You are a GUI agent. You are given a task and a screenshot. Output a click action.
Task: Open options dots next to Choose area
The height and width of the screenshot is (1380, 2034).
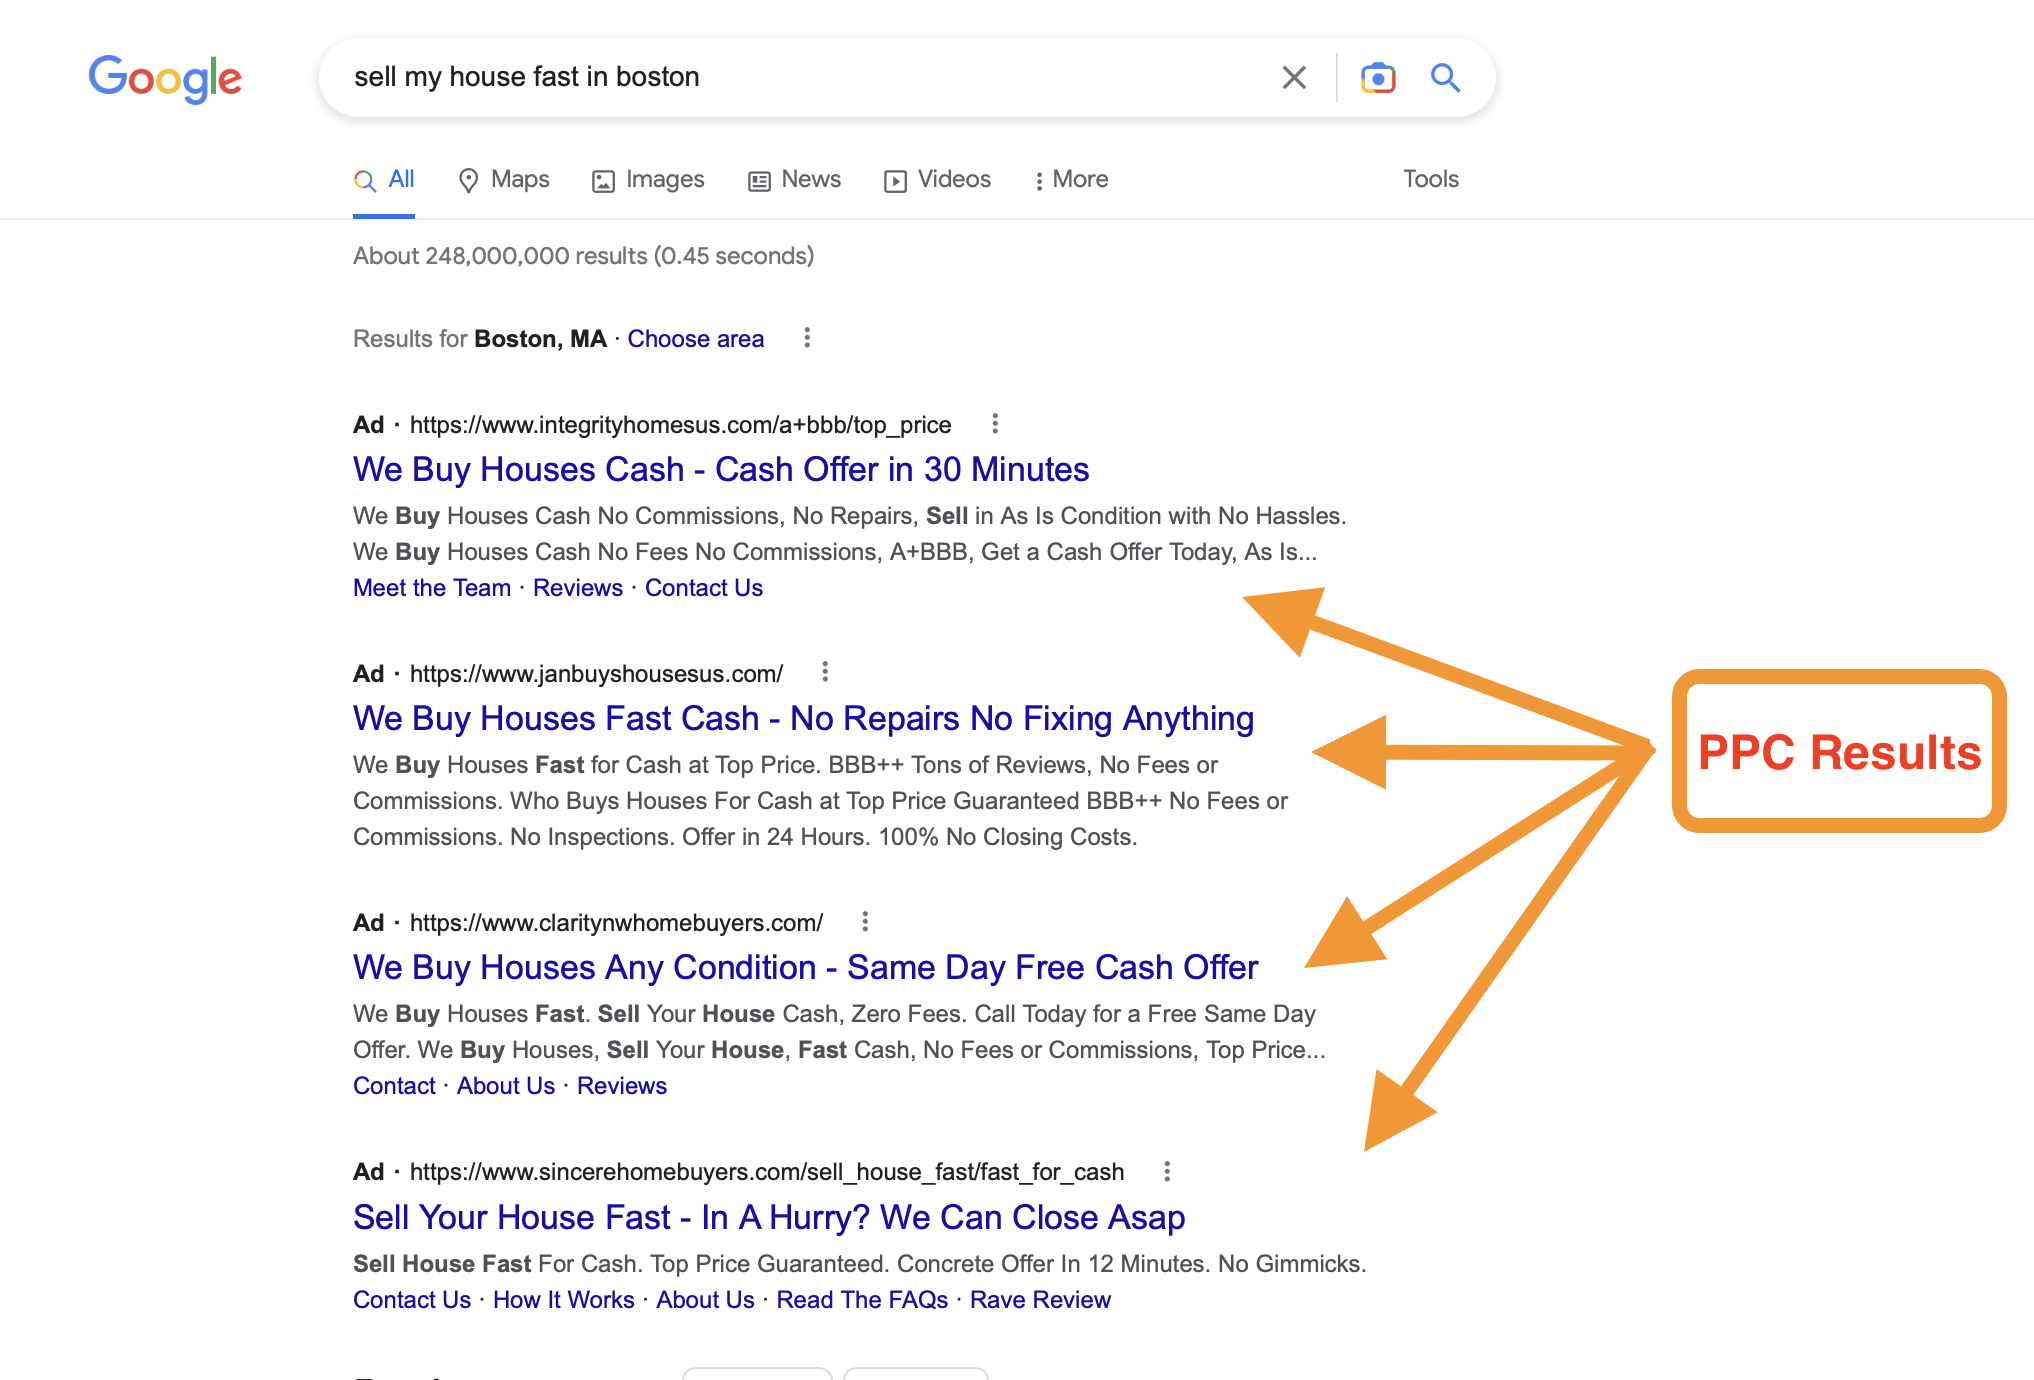point(807,338)
